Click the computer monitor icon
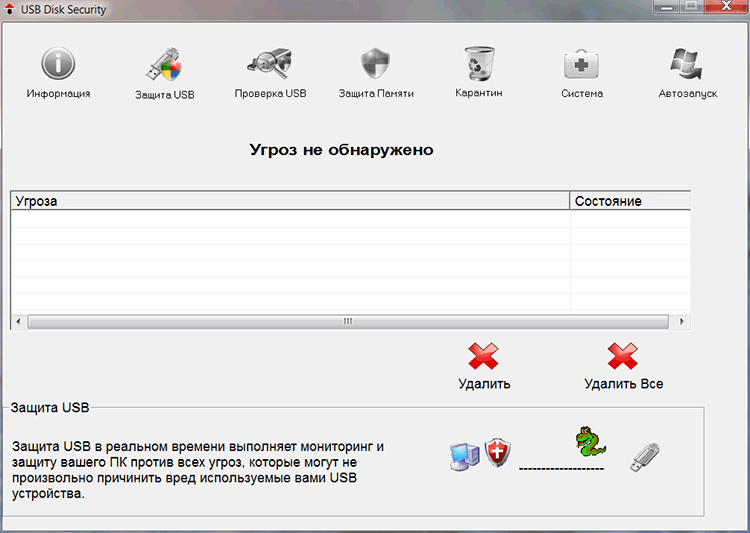Viewport: 750px width, 533px height. (464, 456)
